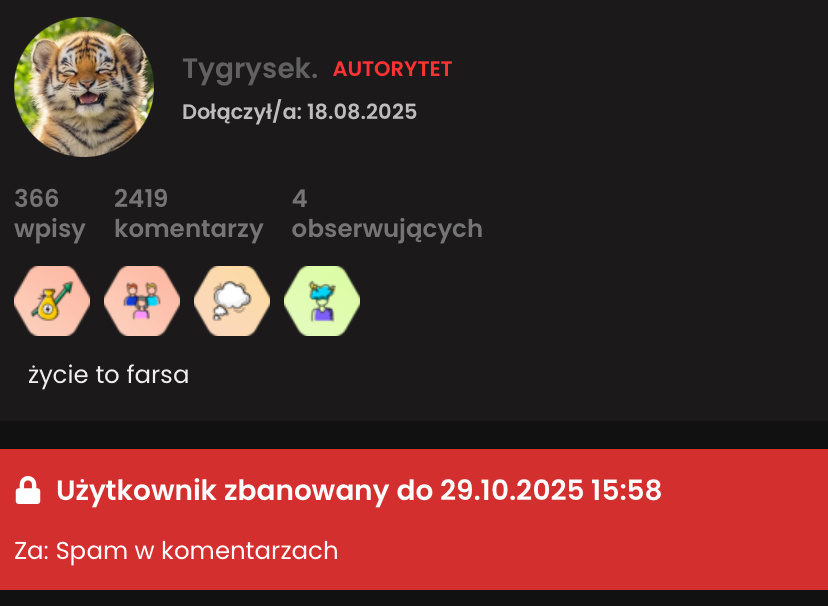The height and width of the screenshot is (606, 828).
Task: Click the 2419 comments count number
Action: coord(141,198)
